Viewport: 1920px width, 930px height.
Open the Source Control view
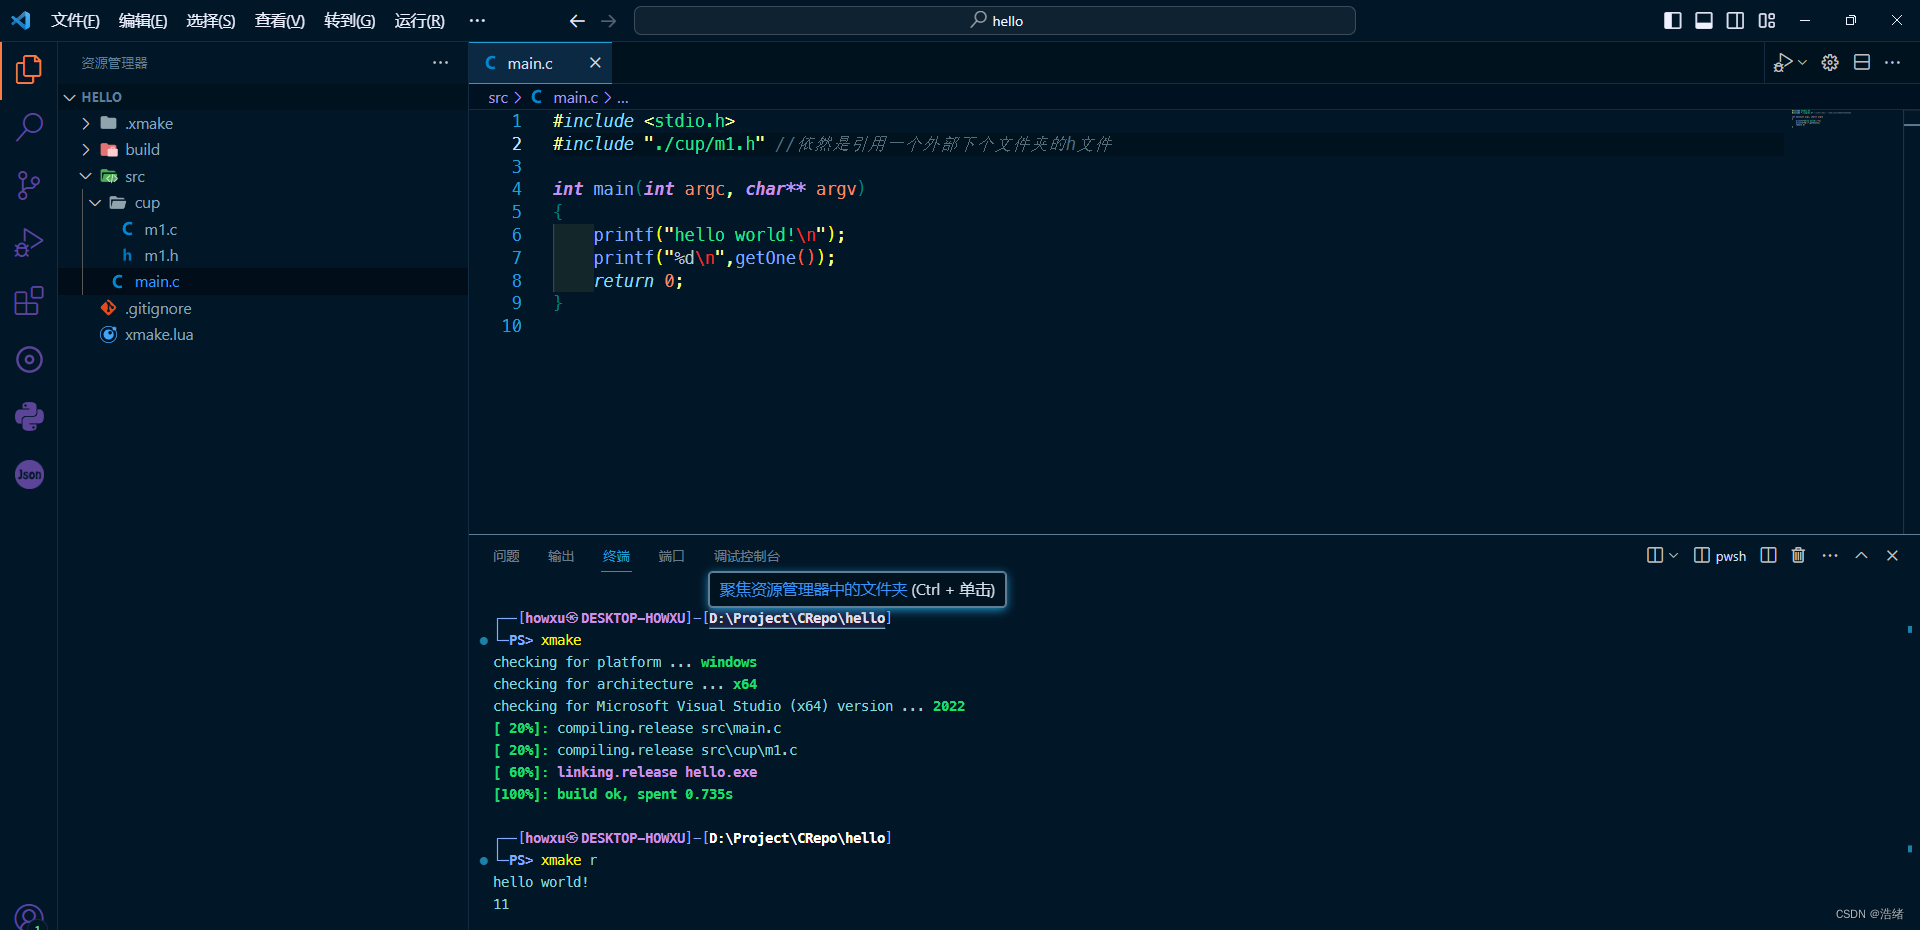click(x=29, y=185)
